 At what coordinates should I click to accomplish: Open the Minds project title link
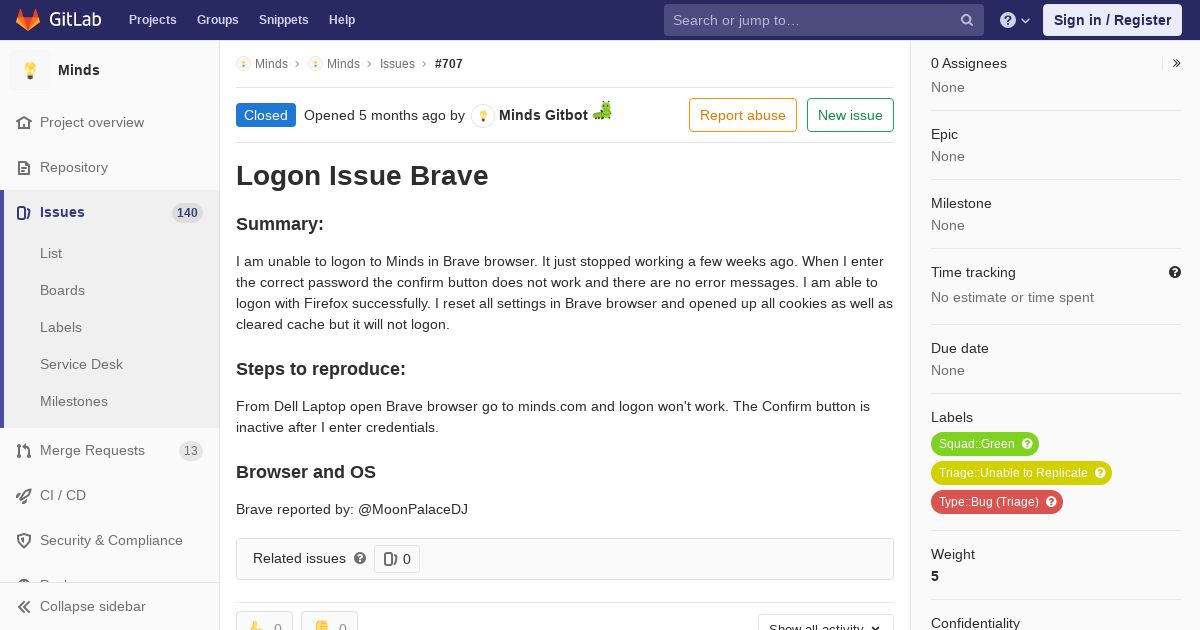pos(79,70)
